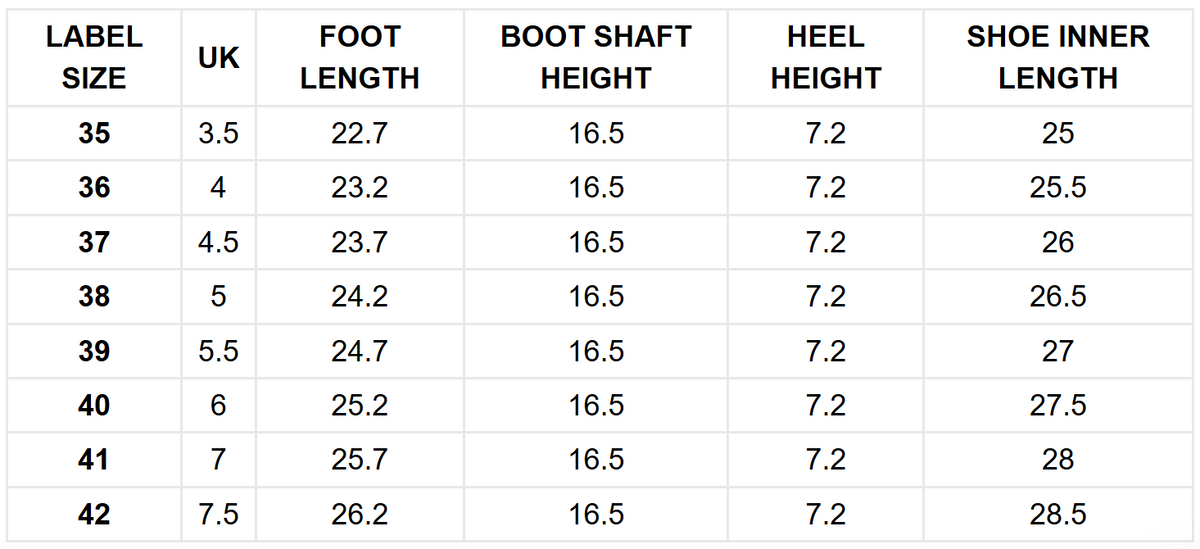Image resolution: width=1200 pixels, height=549 pixels.
Task: Click foot length value 24.7
Action: click(360, 352)
